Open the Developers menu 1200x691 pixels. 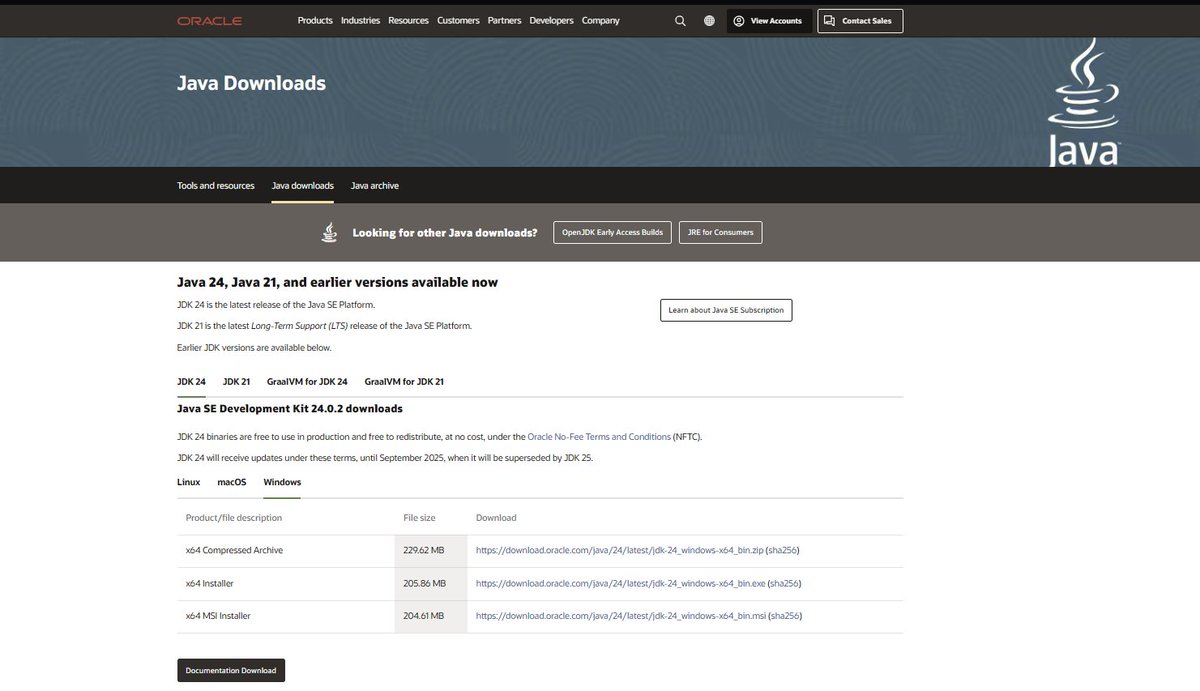(x=551, y=21)
